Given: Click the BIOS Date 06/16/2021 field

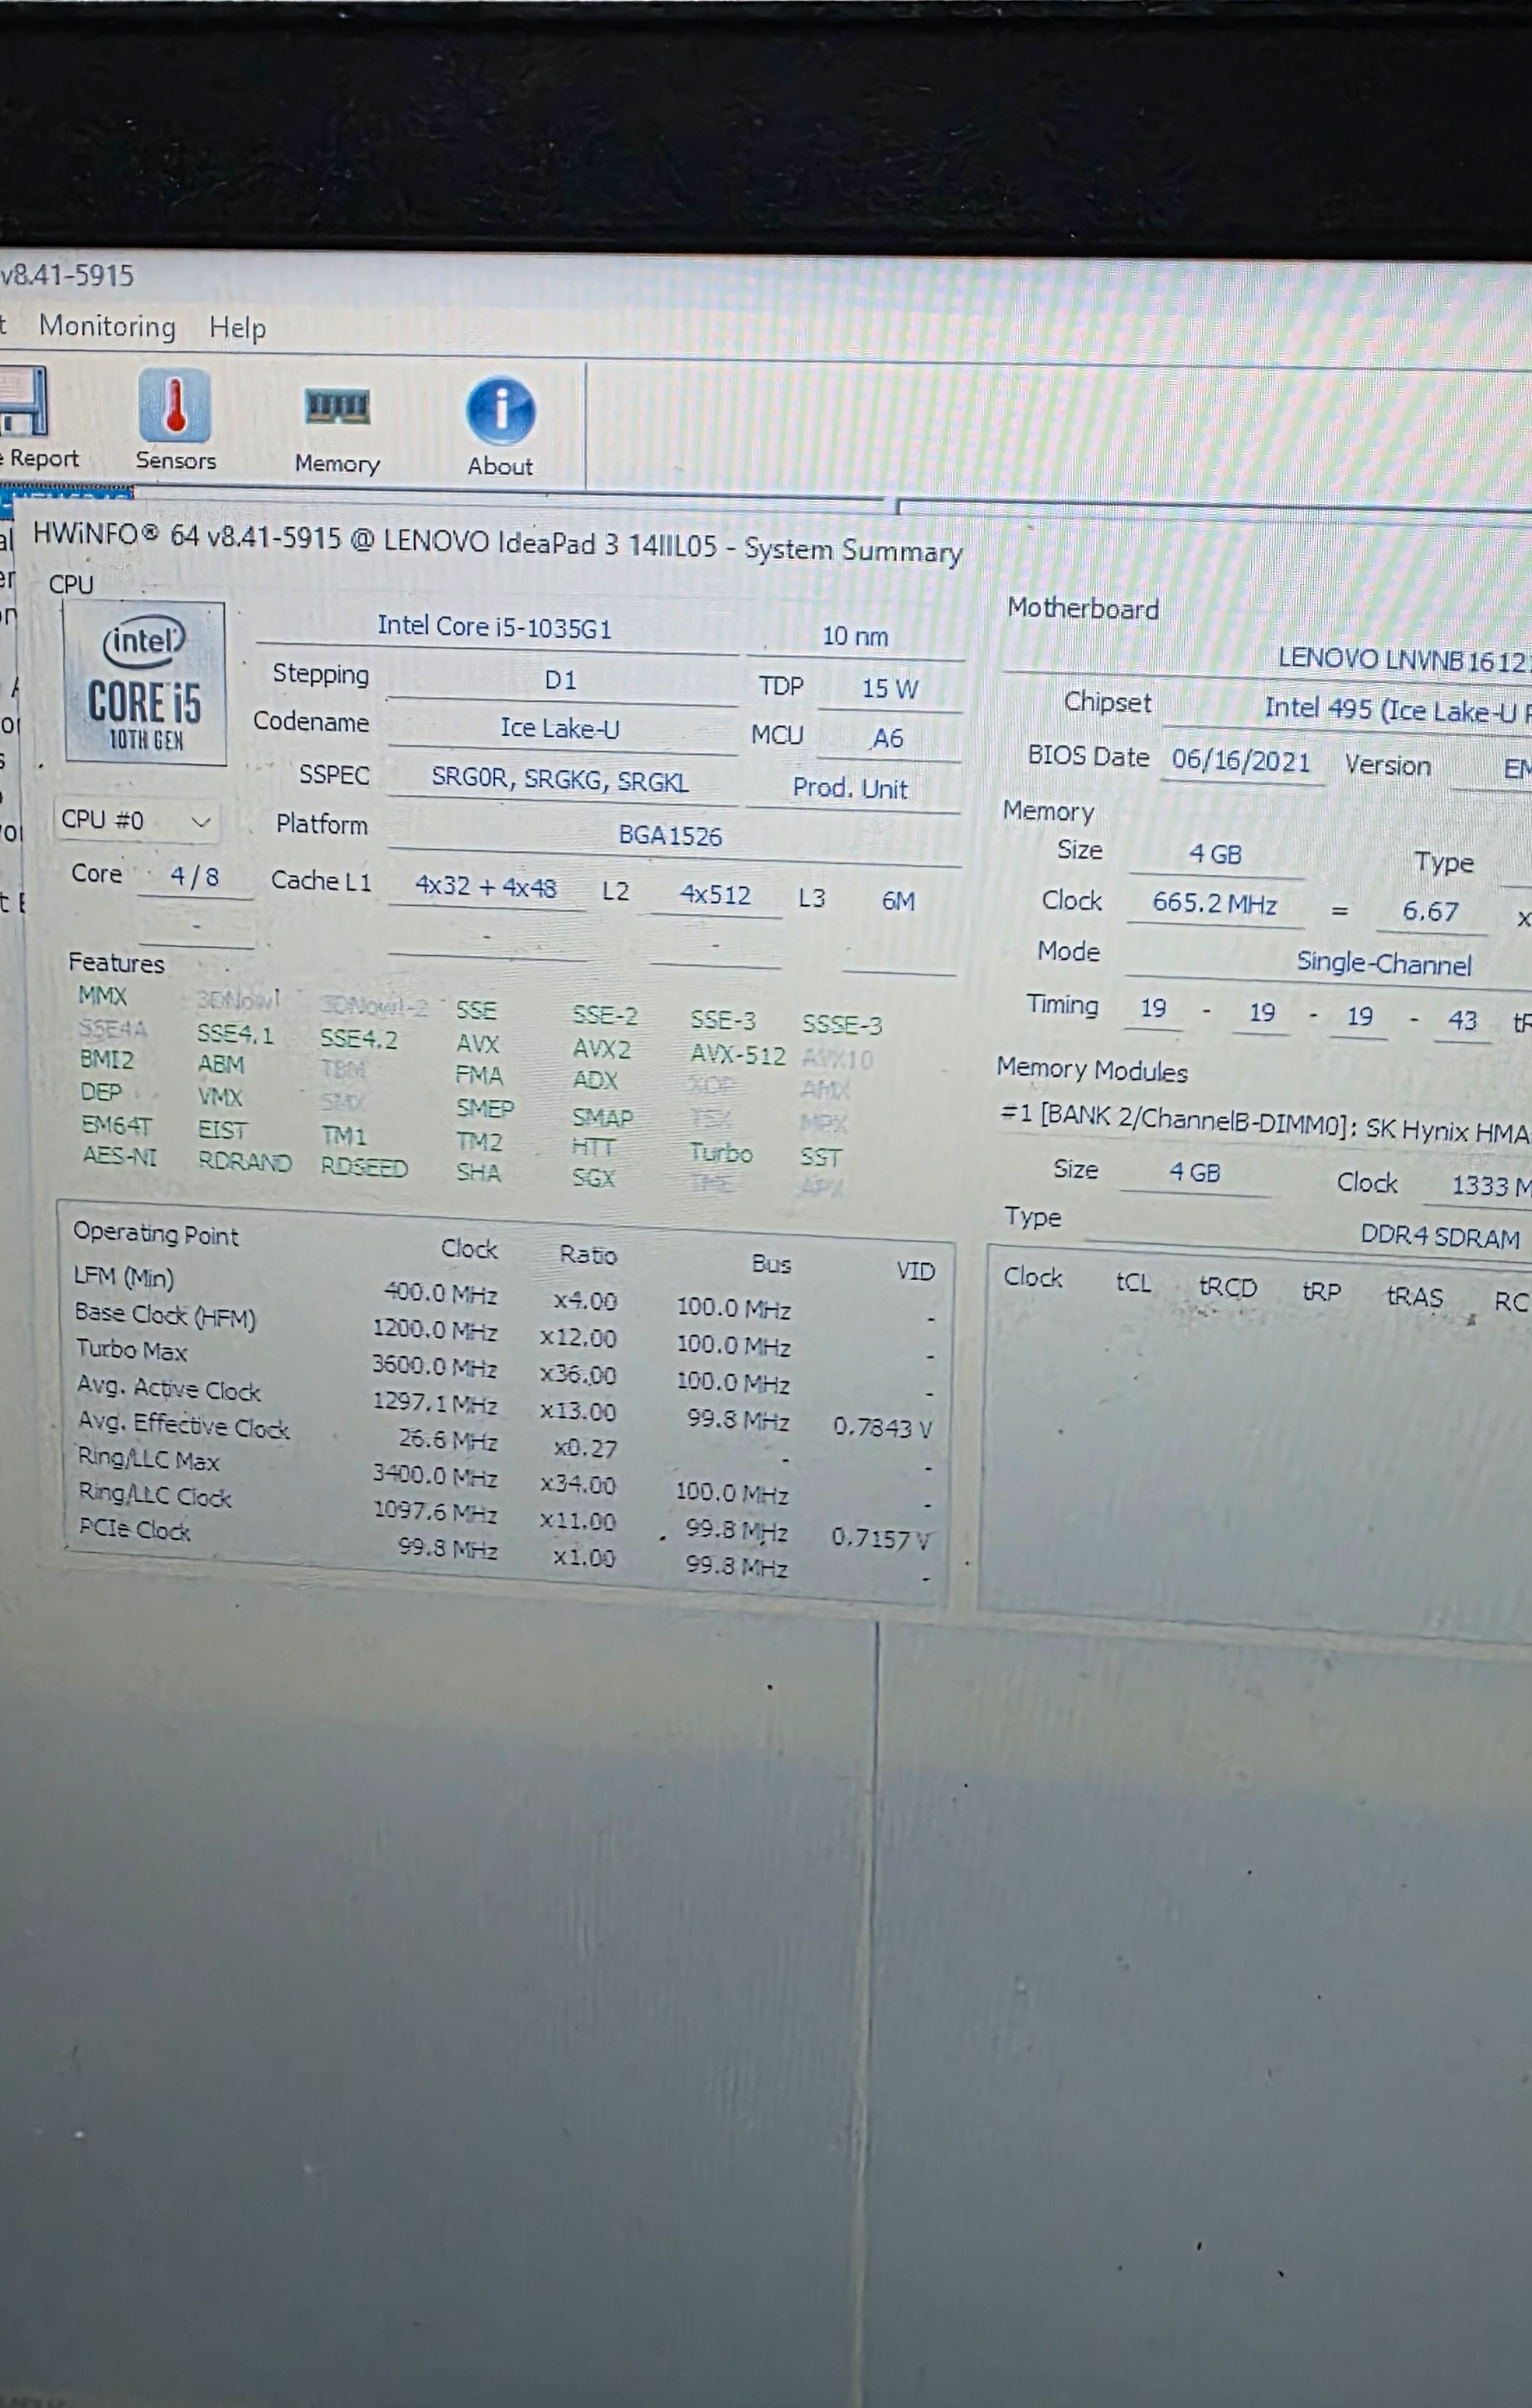Looking at the screenshot, I should coord(1241,761).
